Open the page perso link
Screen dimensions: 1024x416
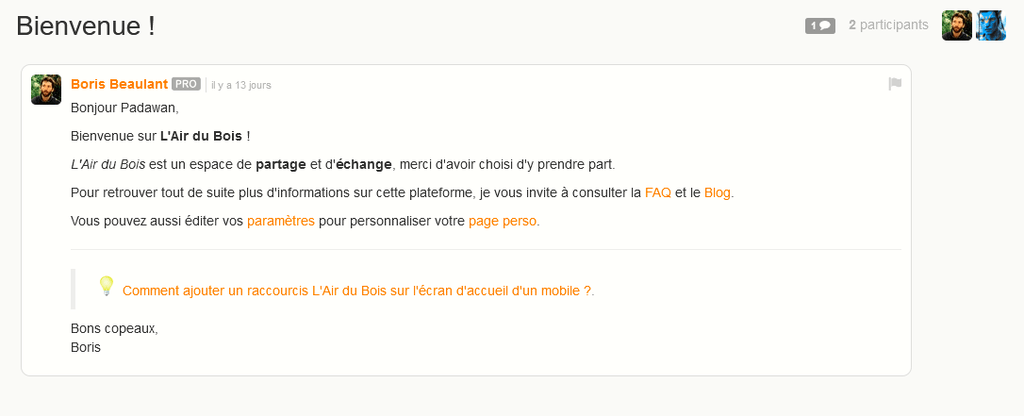coord(502,221)
